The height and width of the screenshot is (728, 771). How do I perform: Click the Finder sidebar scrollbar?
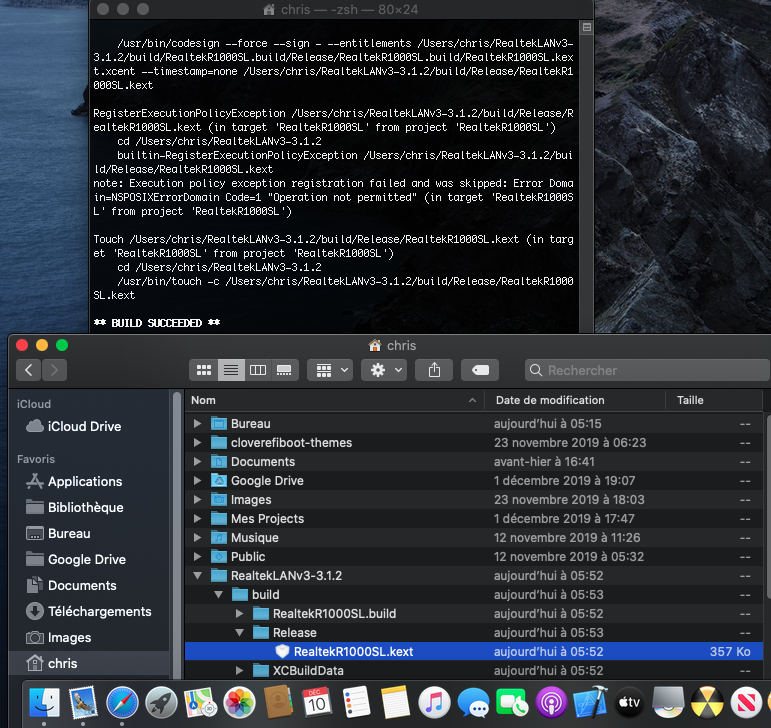(x=177, y=535)
